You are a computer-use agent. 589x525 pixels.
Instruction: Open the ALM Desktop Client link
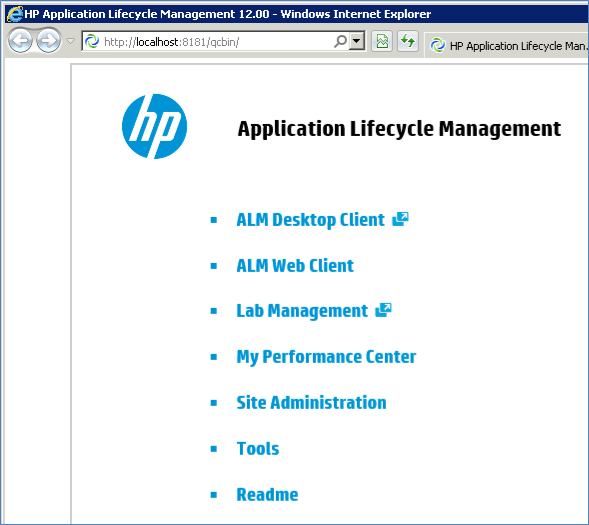(x=310, y=220)
